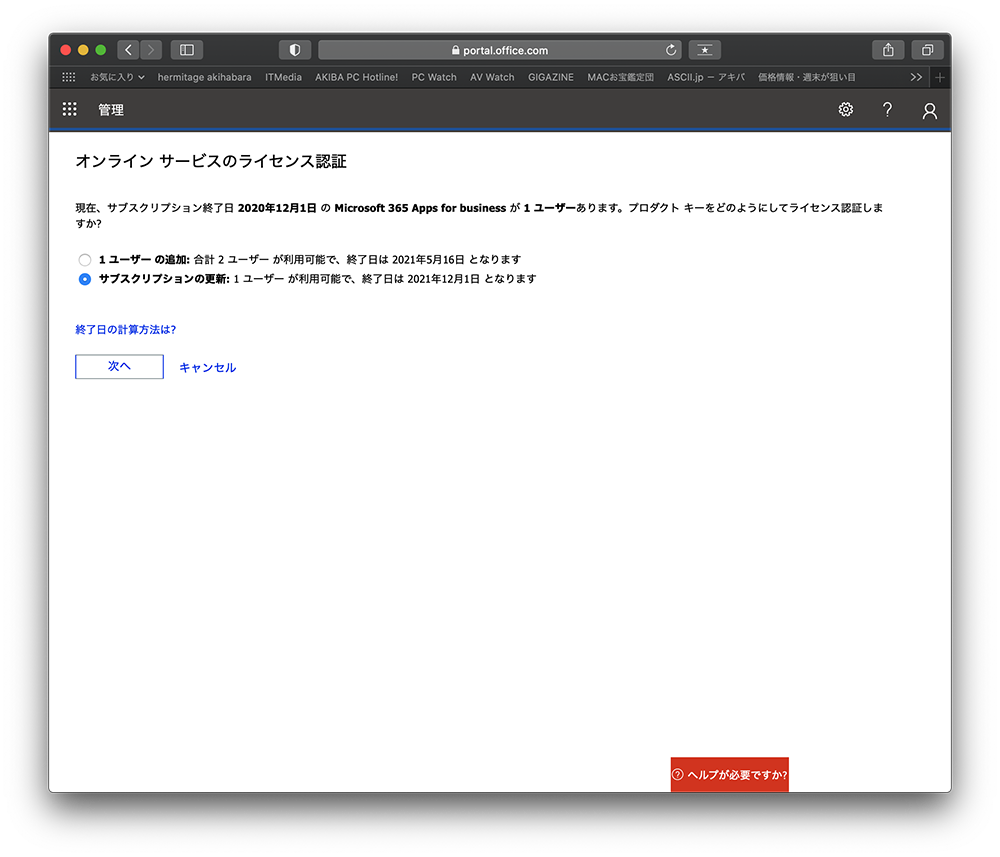This screenshot has height=857, width=1000.
Task: Click the lock icon in address bar
Action: point(455,50)
